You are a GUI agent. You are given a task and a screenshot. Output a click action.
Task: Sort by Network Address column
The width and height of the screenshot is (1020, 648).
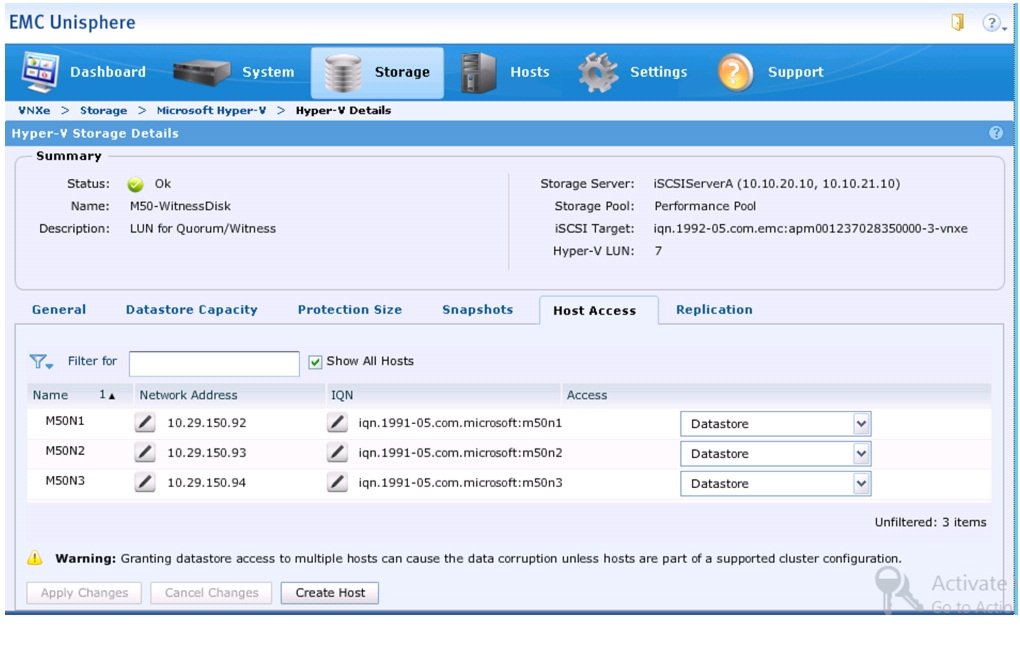pyautogui.click(x=230, y=395)
